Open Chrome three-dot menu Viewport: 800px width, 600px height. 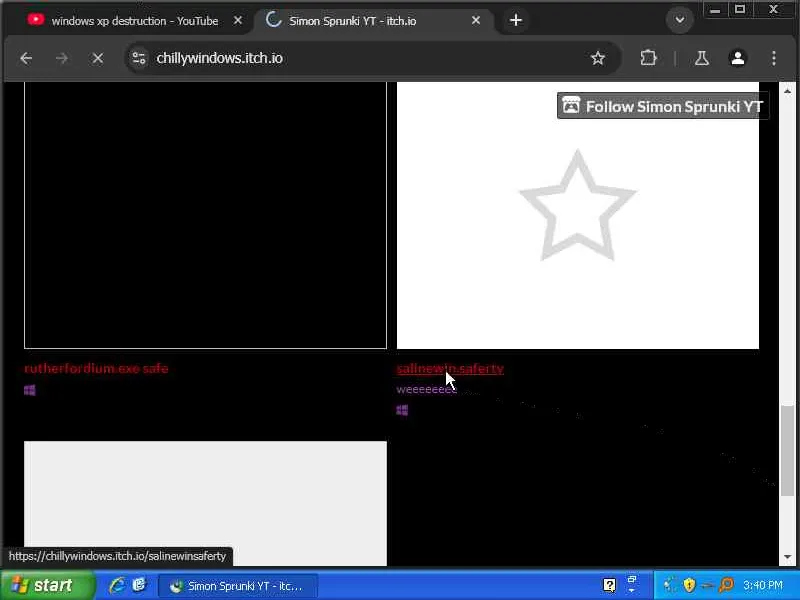pyautogui.click(x=773, y=58)
